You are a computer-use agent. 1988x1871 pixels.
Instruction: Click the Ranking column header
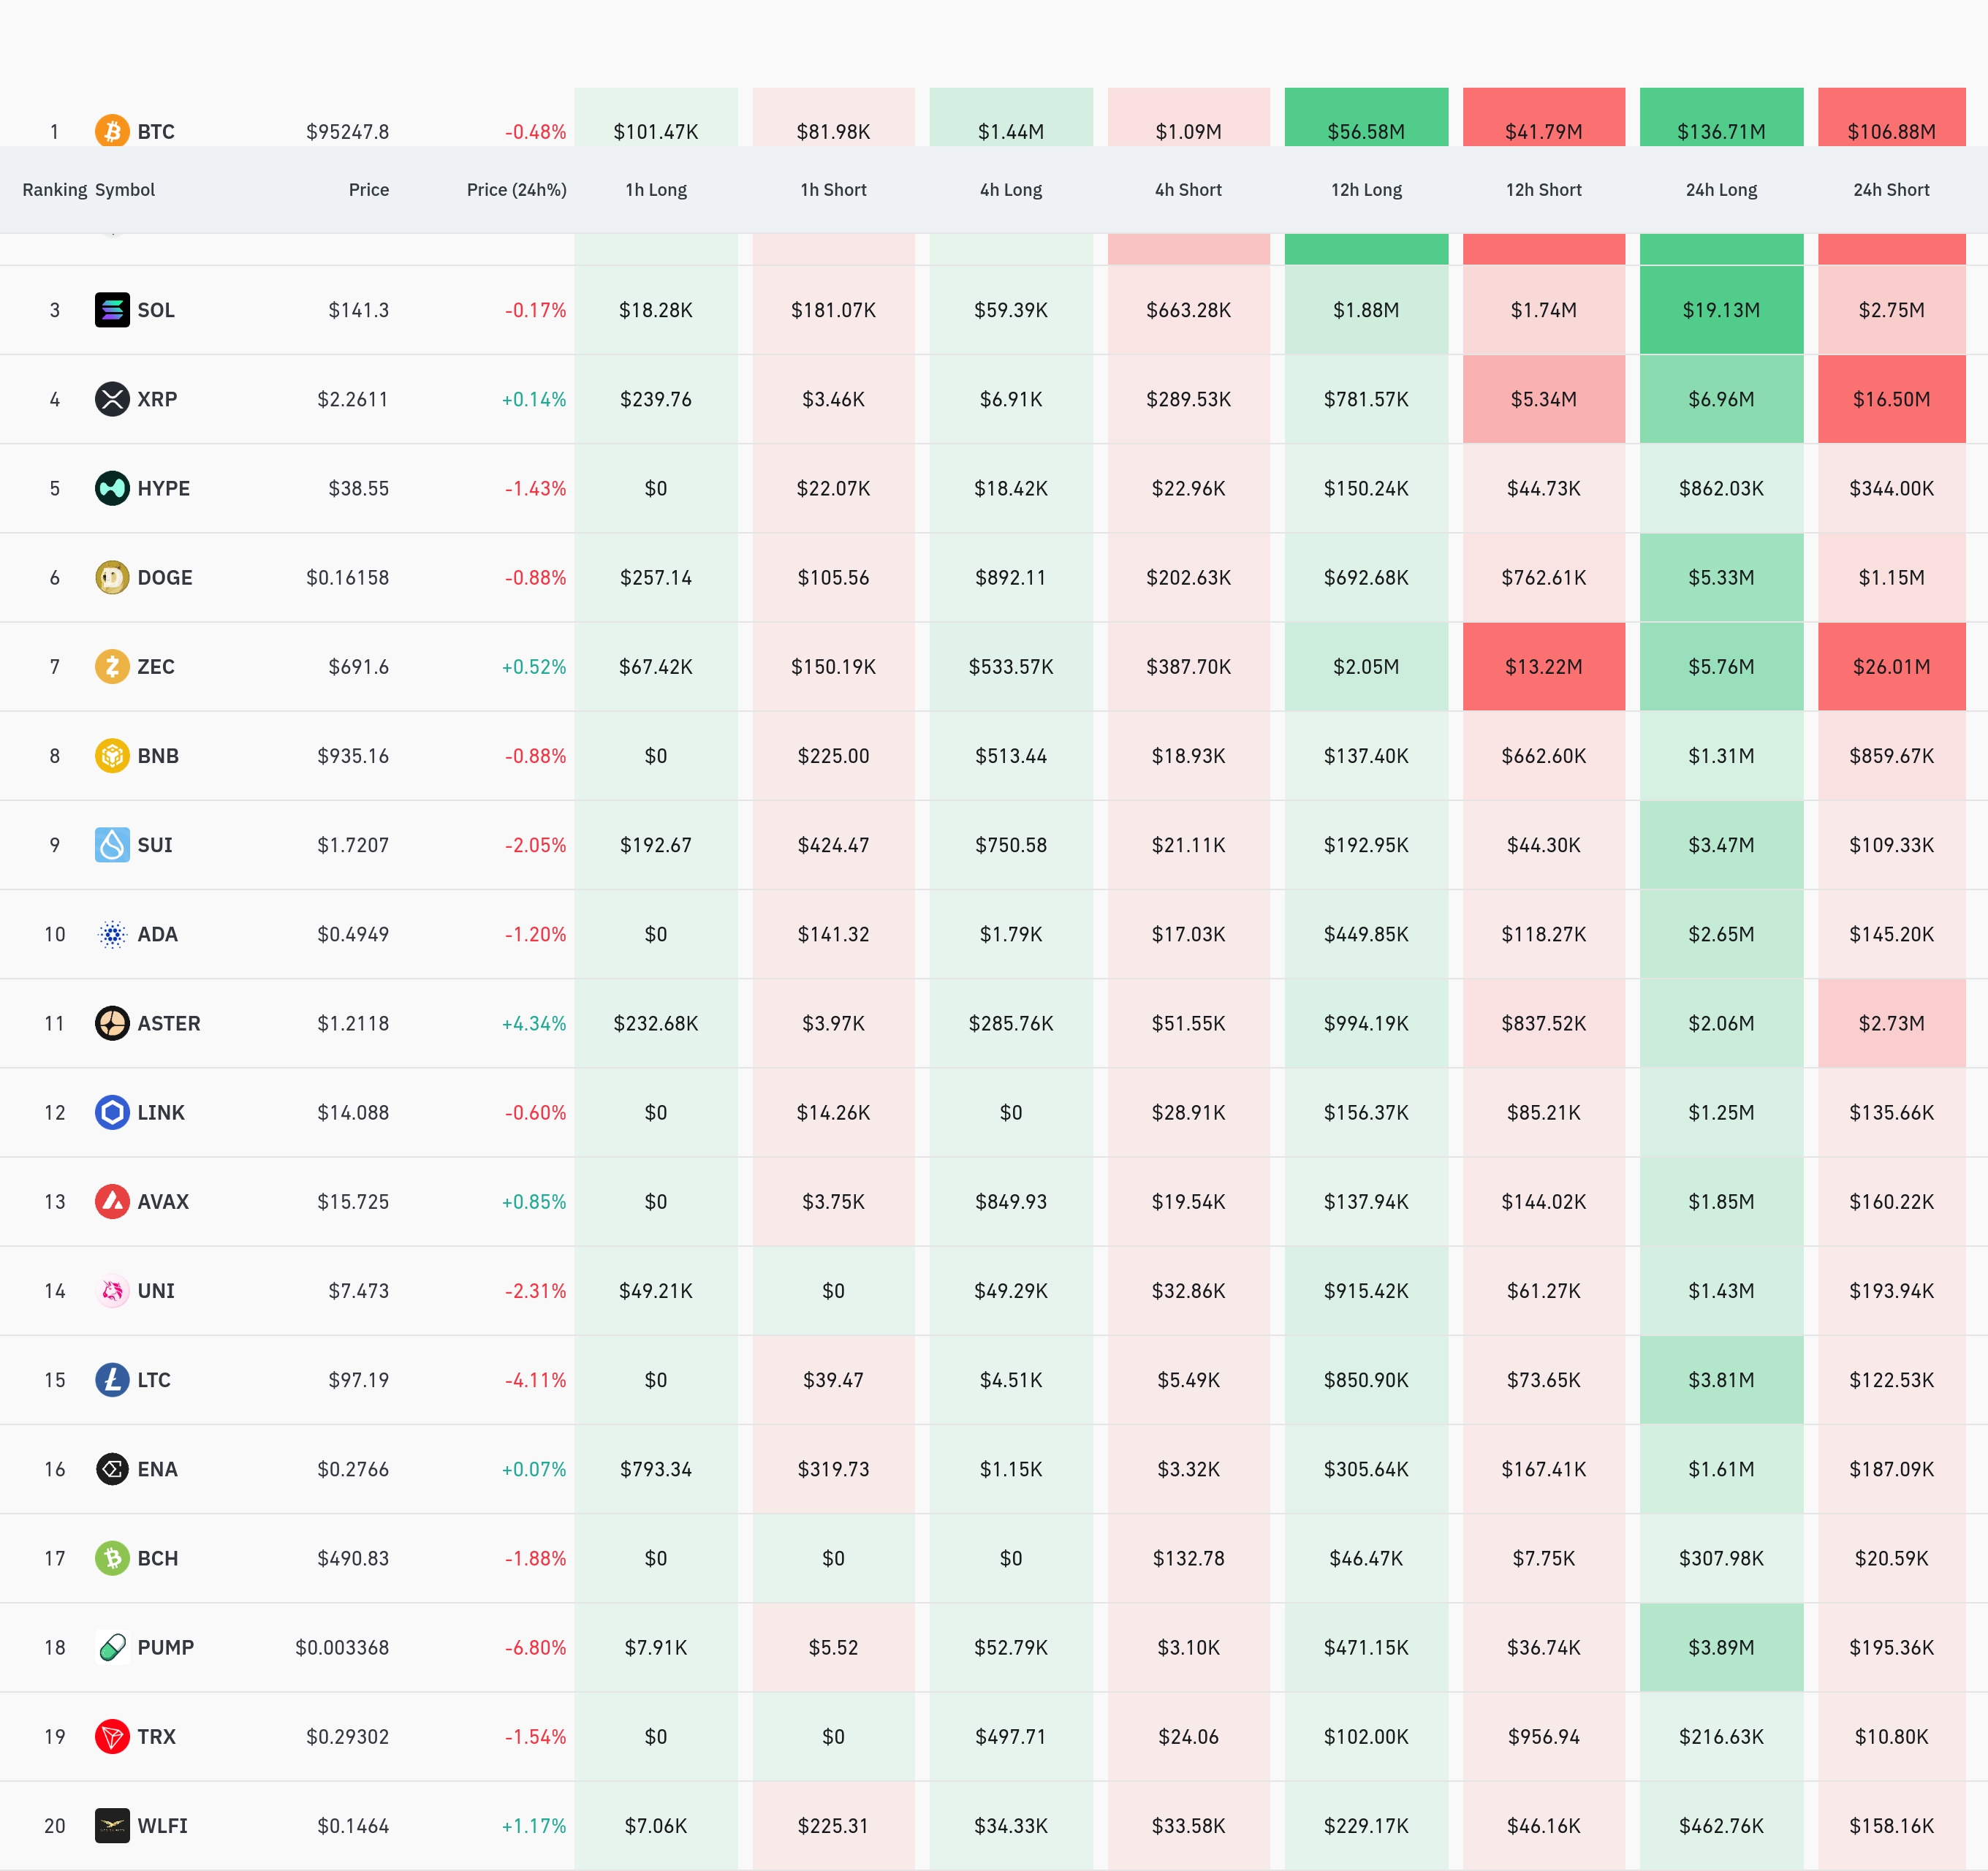(x=55, y=190)
